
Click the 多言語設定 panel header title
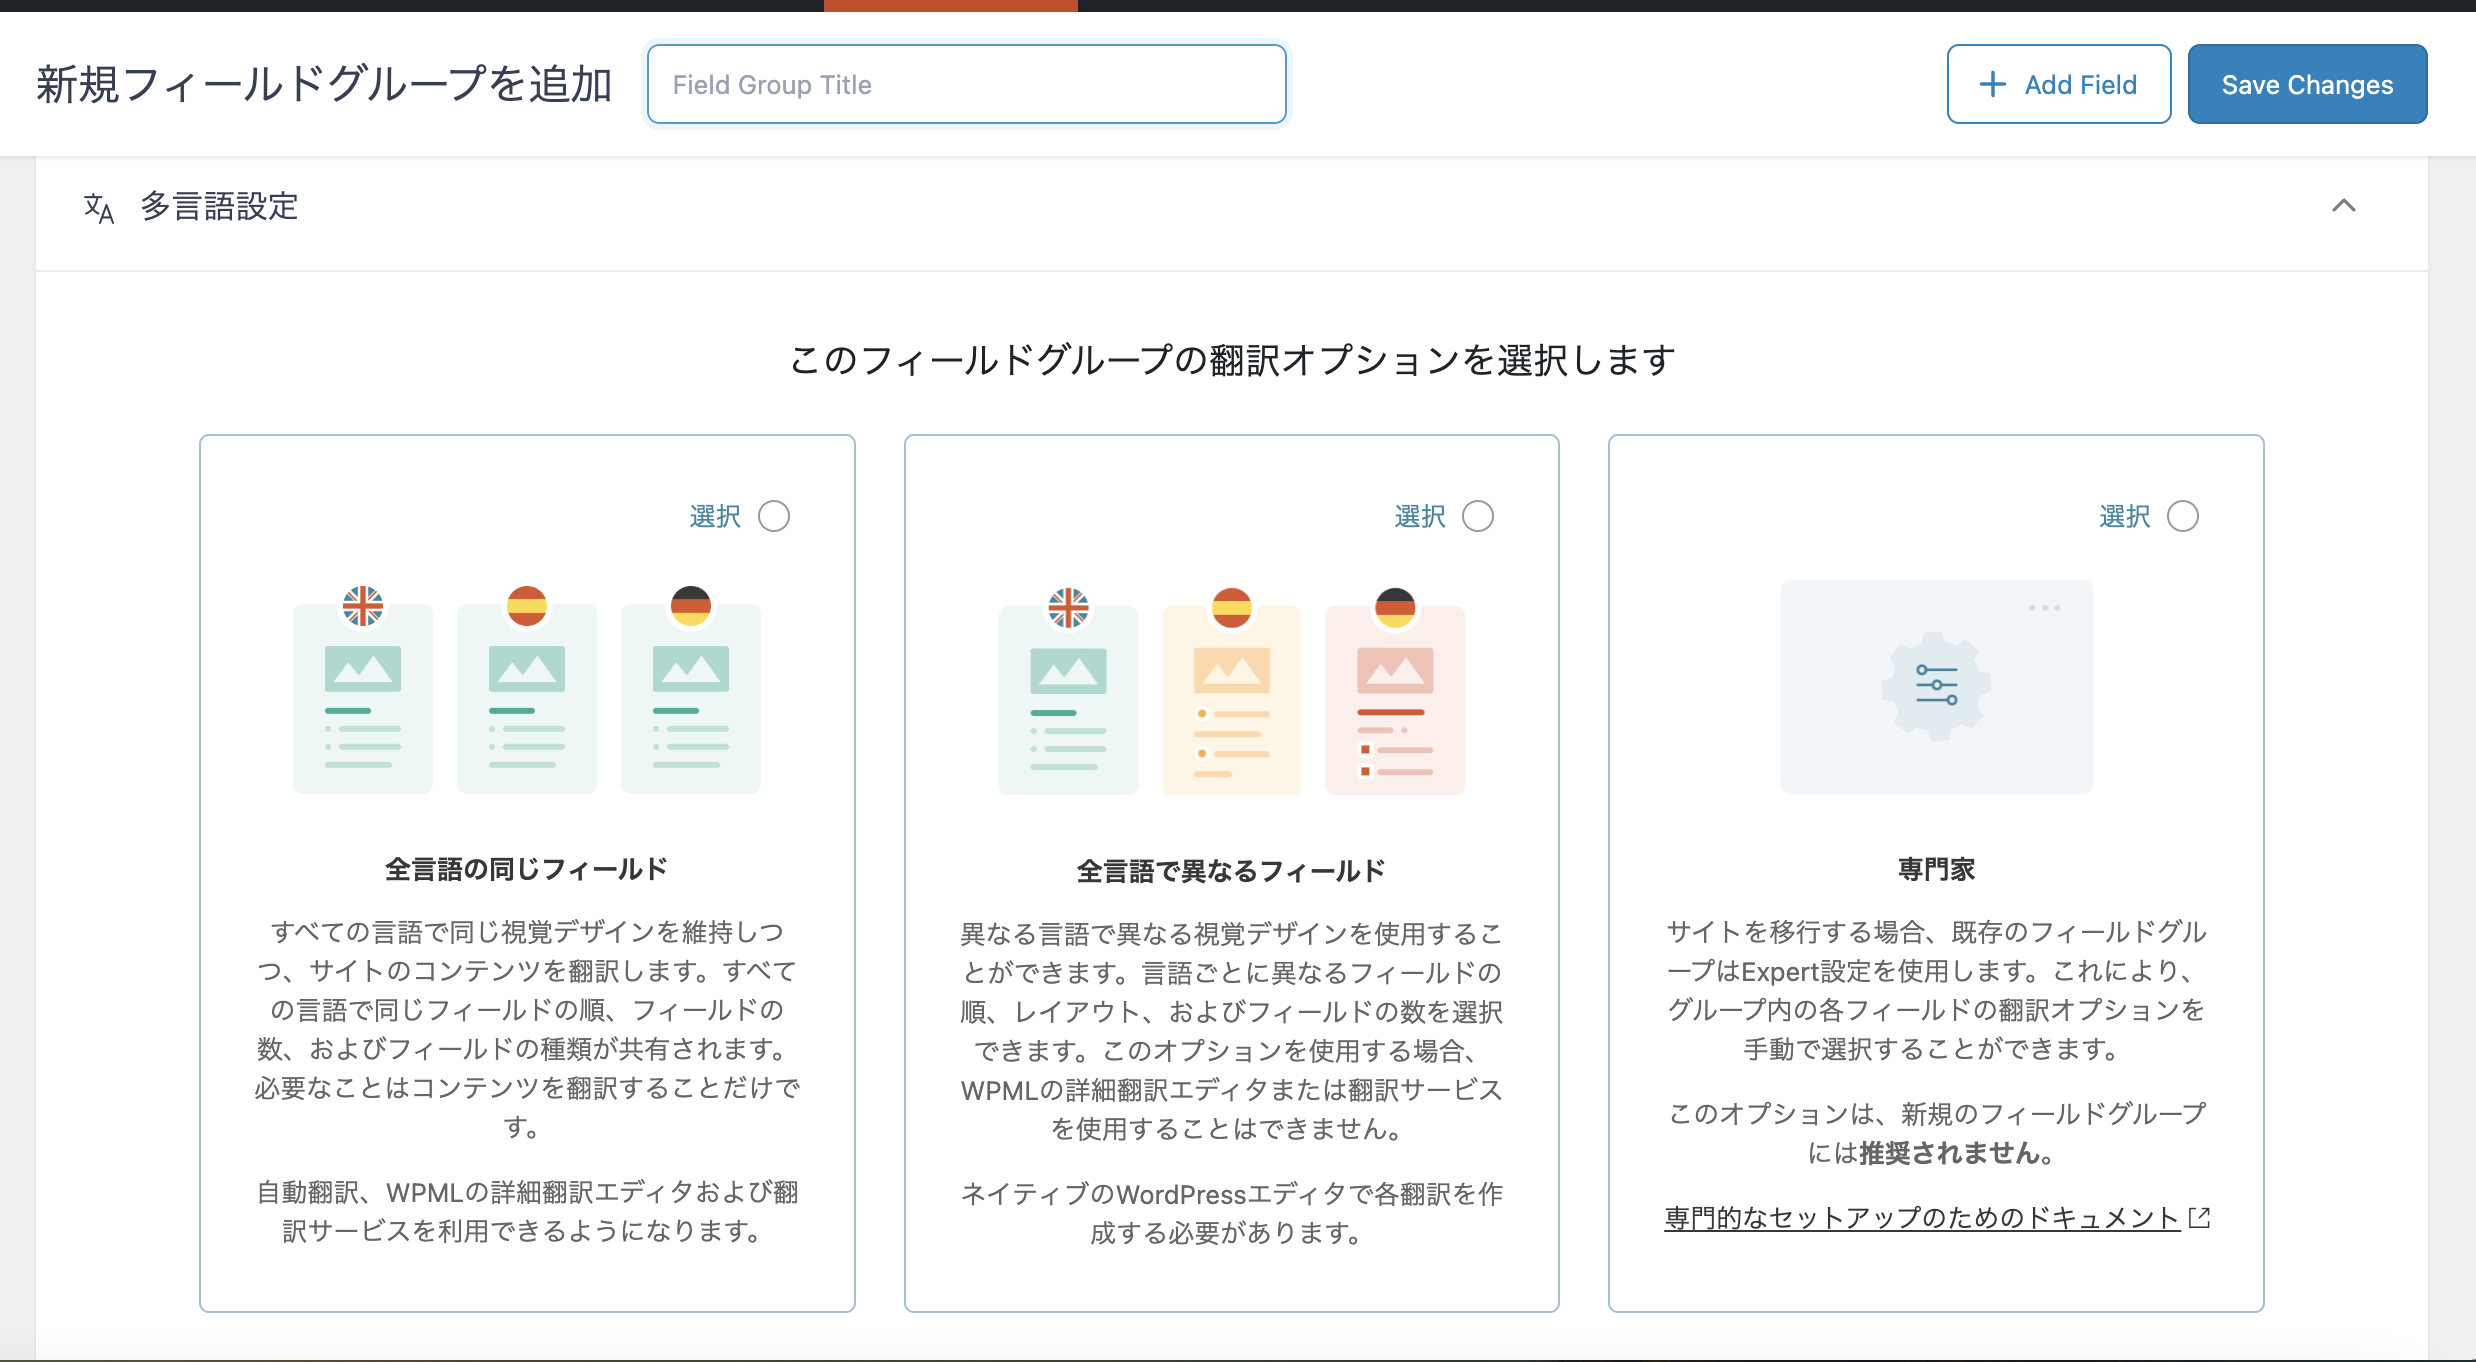click(219, 207)
